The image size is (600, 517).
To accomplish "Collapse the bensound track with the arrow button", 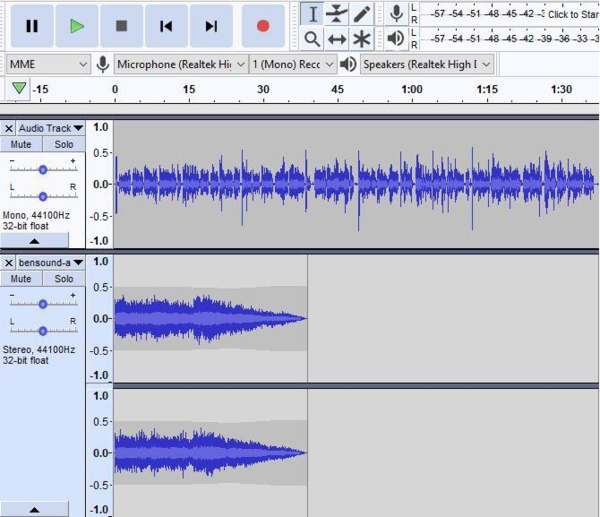I will pyautogui.click(x=34, y=509).
